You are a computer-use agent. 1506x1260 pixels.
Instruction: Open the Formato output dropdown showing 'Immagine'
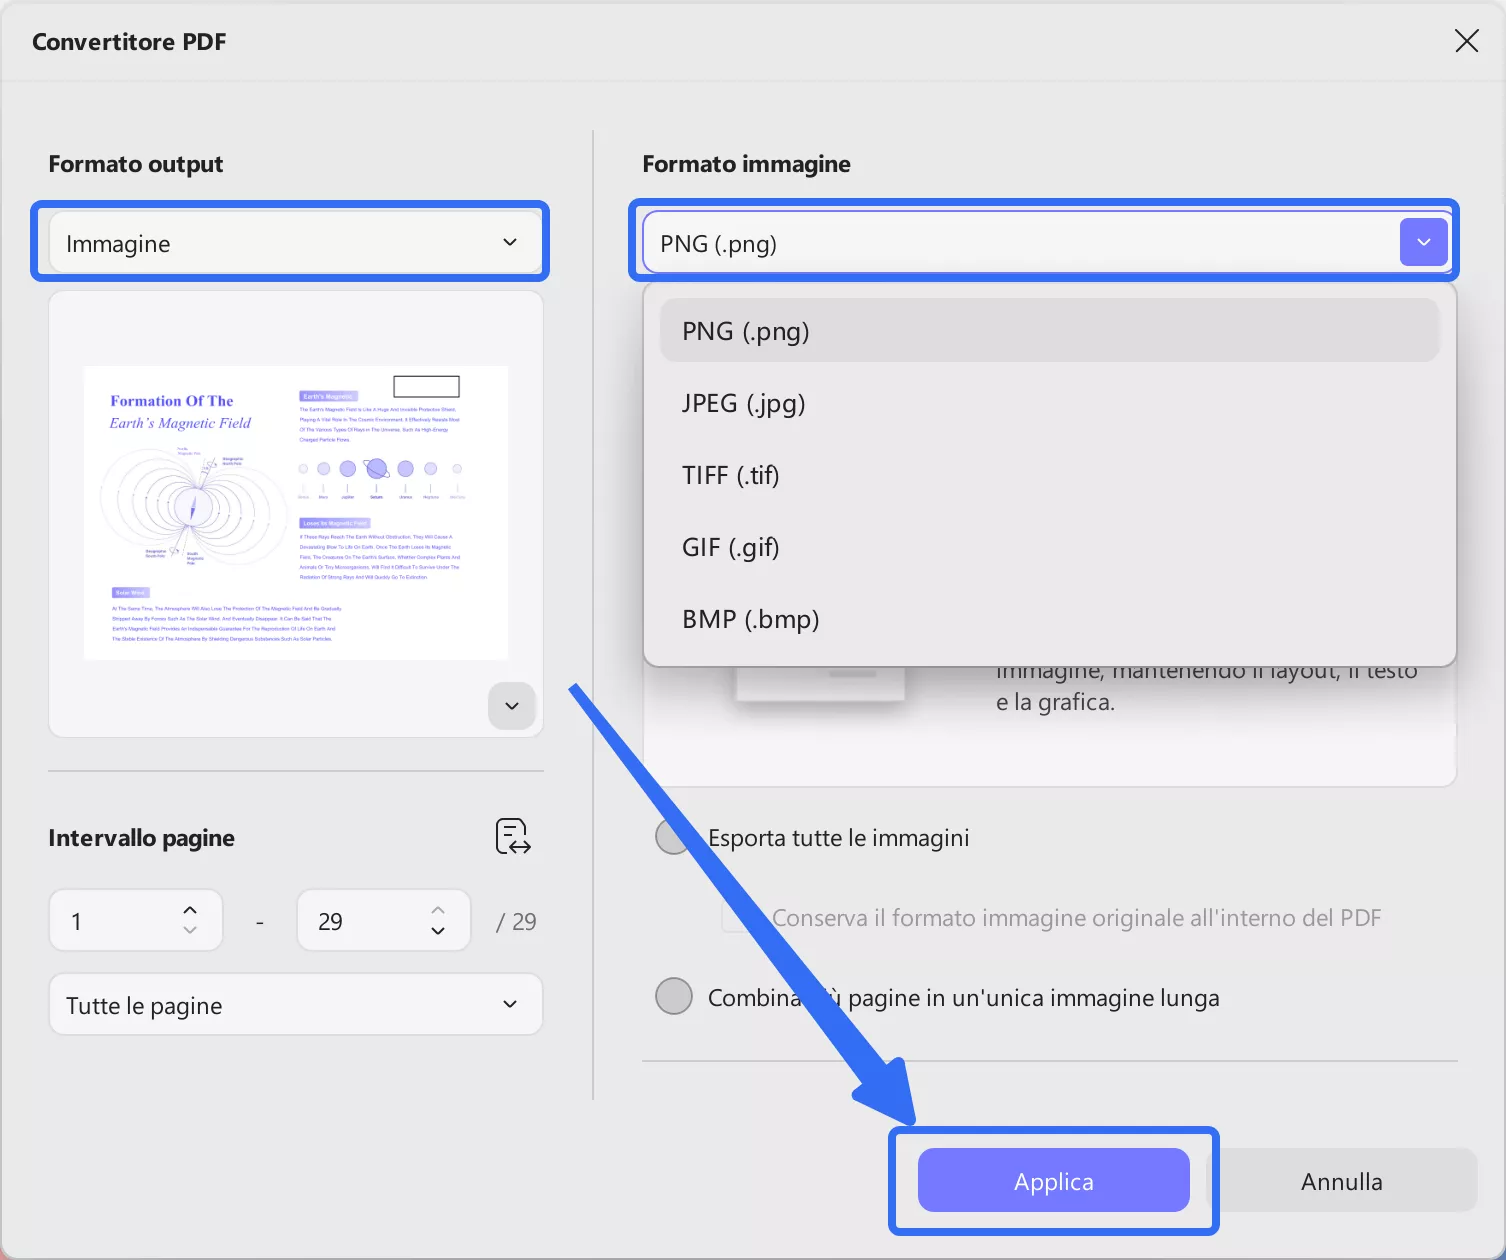tap(290, 242)
